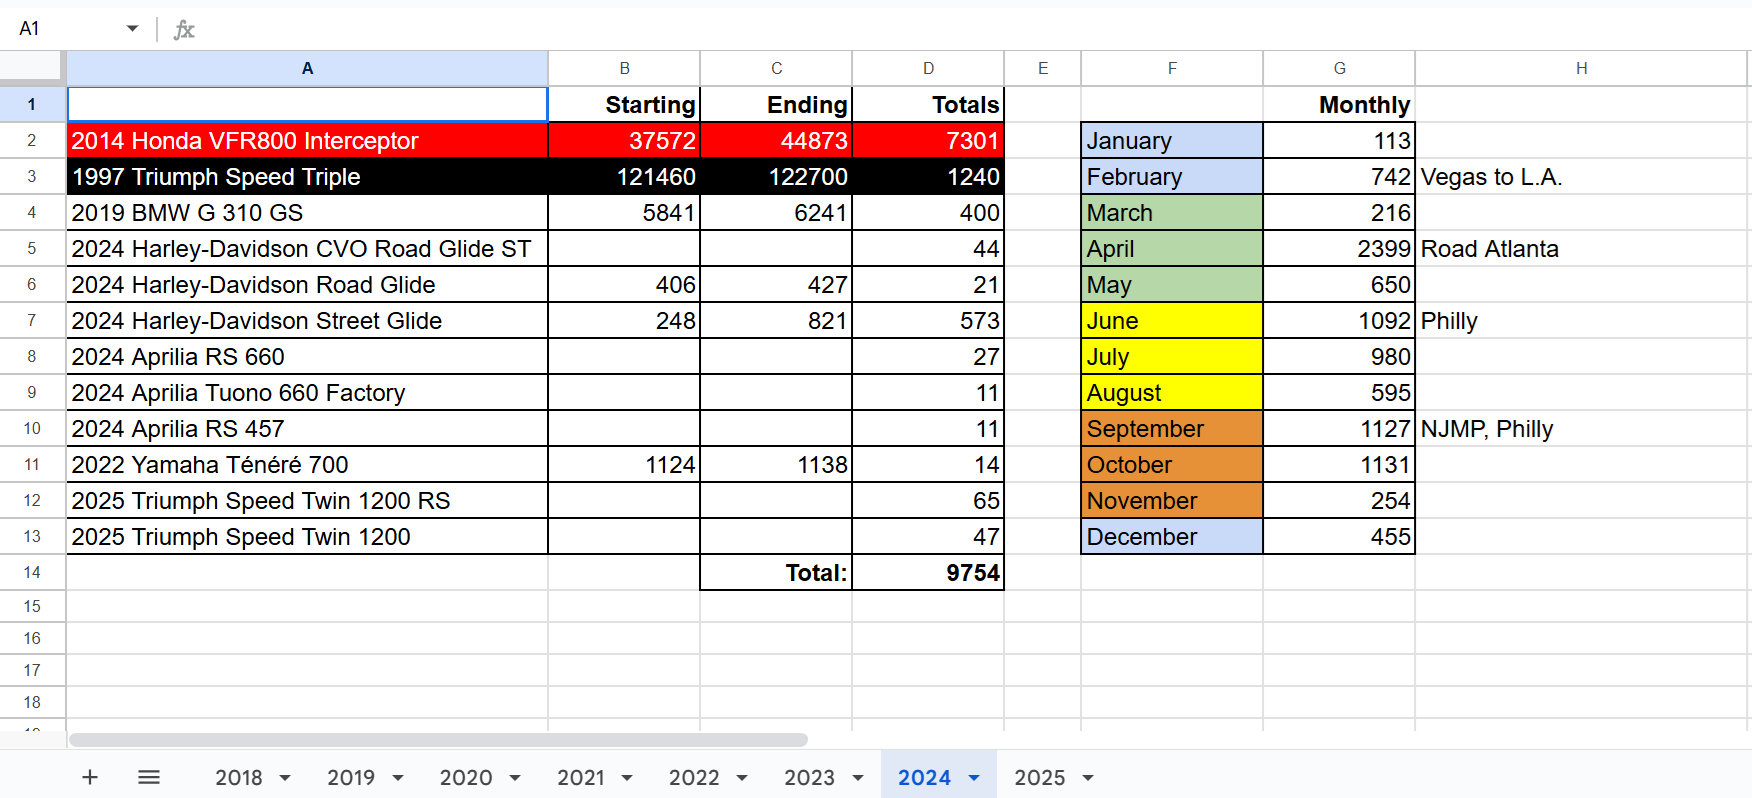1752x798 pixels.
Task: Open the 2022 tab dropdown arrow
Action: [x=742, y=778]
